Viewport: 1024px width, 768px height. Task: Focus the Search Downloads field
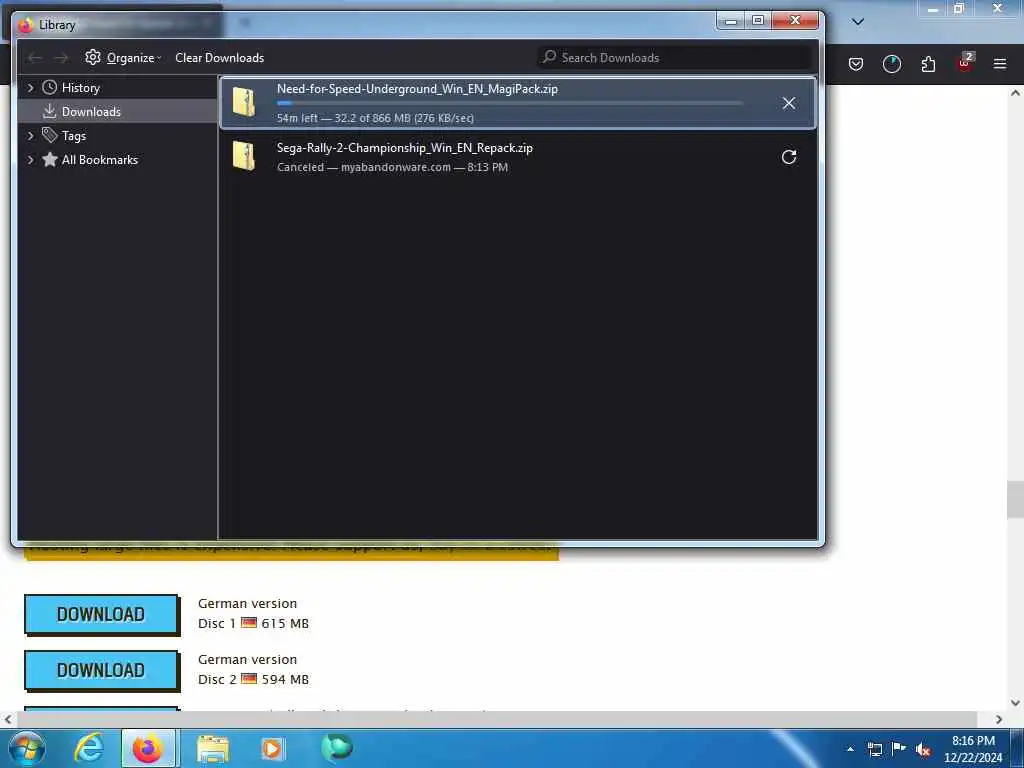[675, 57]
